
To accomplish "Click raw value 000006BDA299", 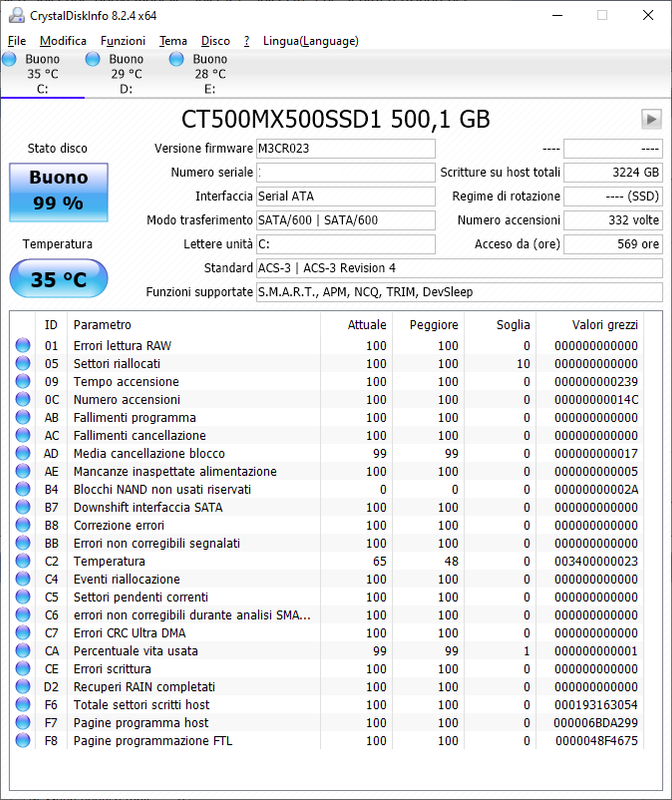I will 596,722.
